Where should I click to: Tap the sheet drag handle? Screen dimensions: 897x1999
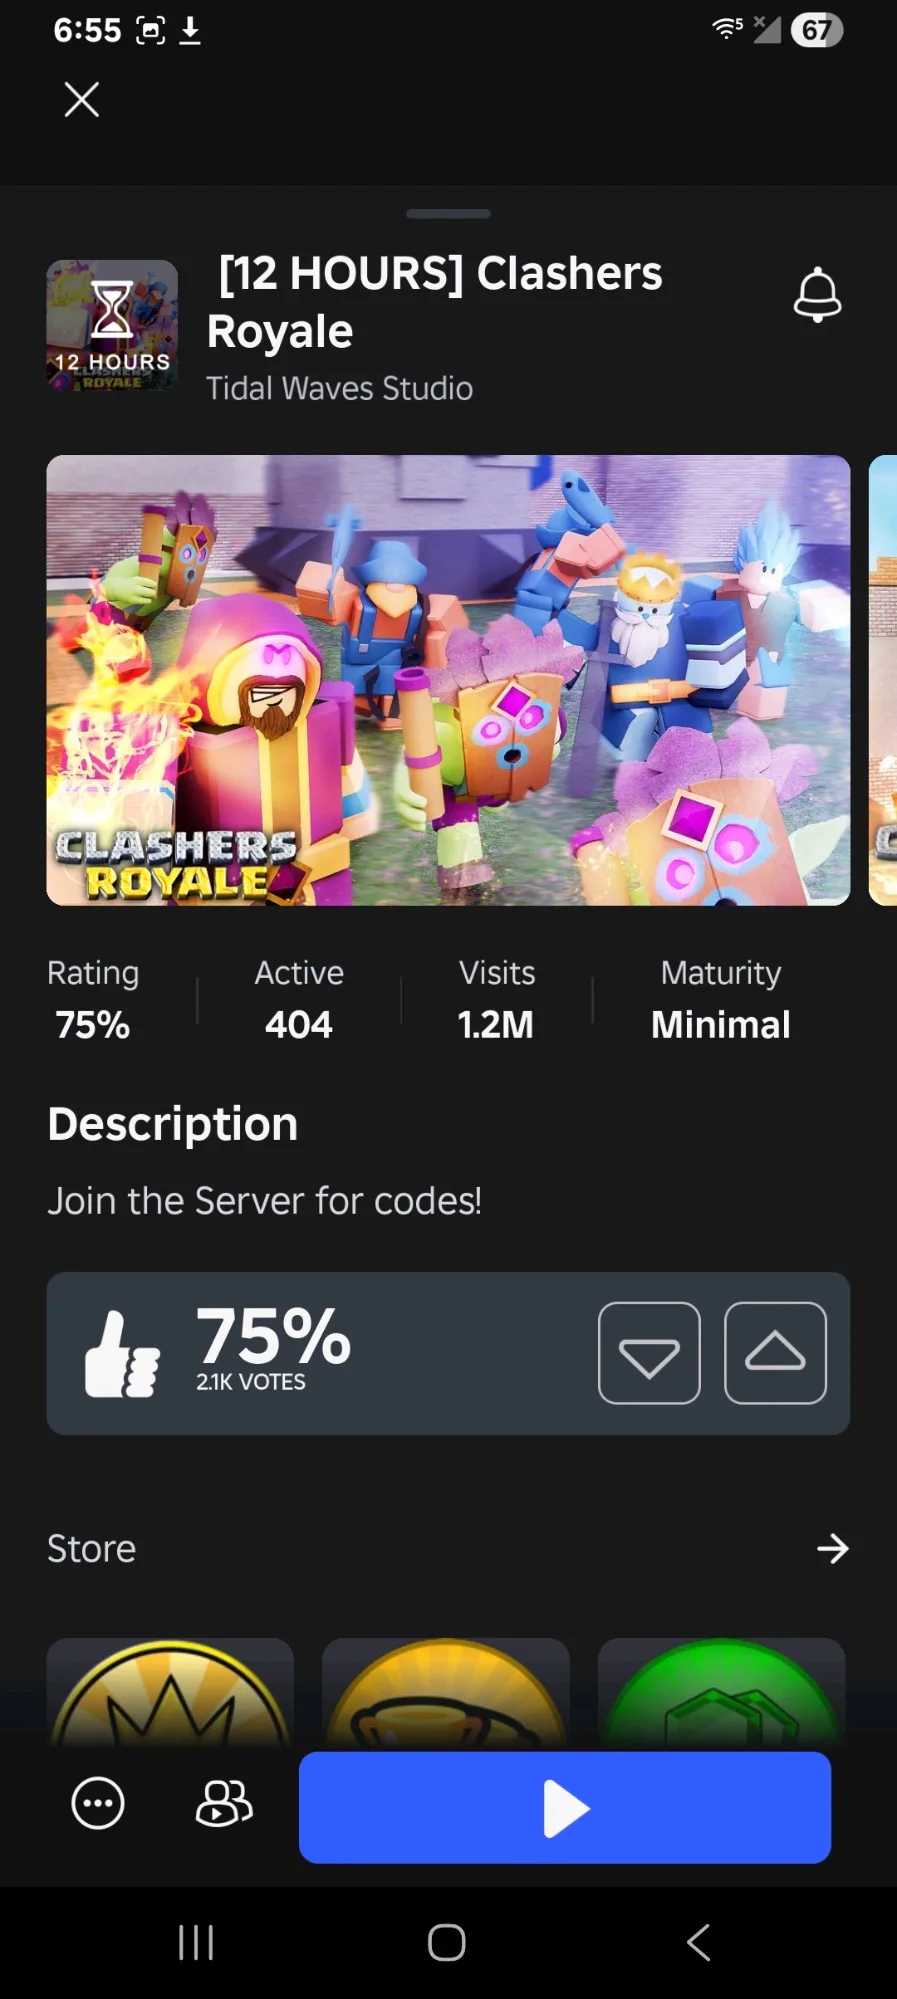448,213
